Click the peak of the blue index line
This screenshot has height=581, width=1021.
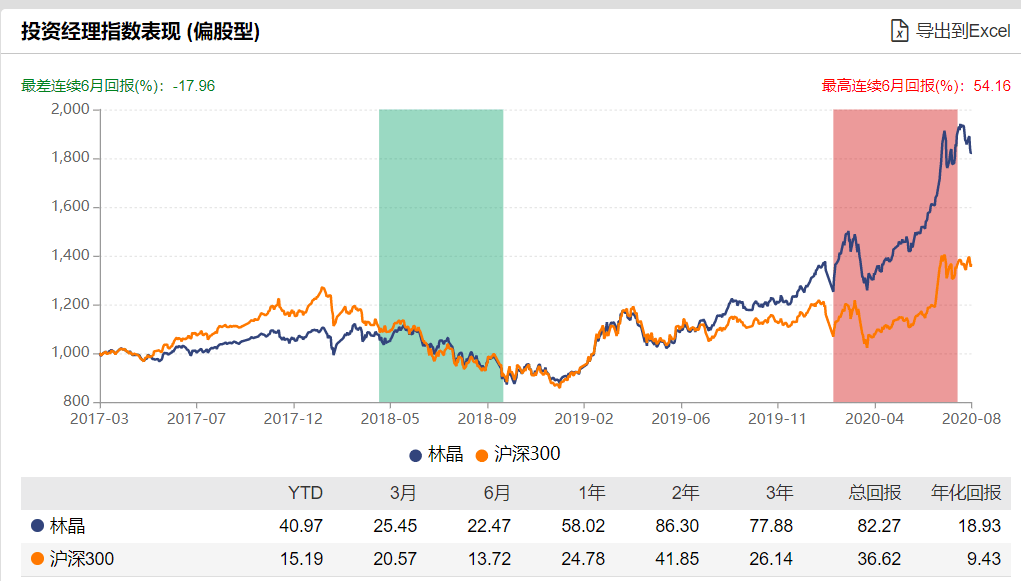[x=961, y=125]
